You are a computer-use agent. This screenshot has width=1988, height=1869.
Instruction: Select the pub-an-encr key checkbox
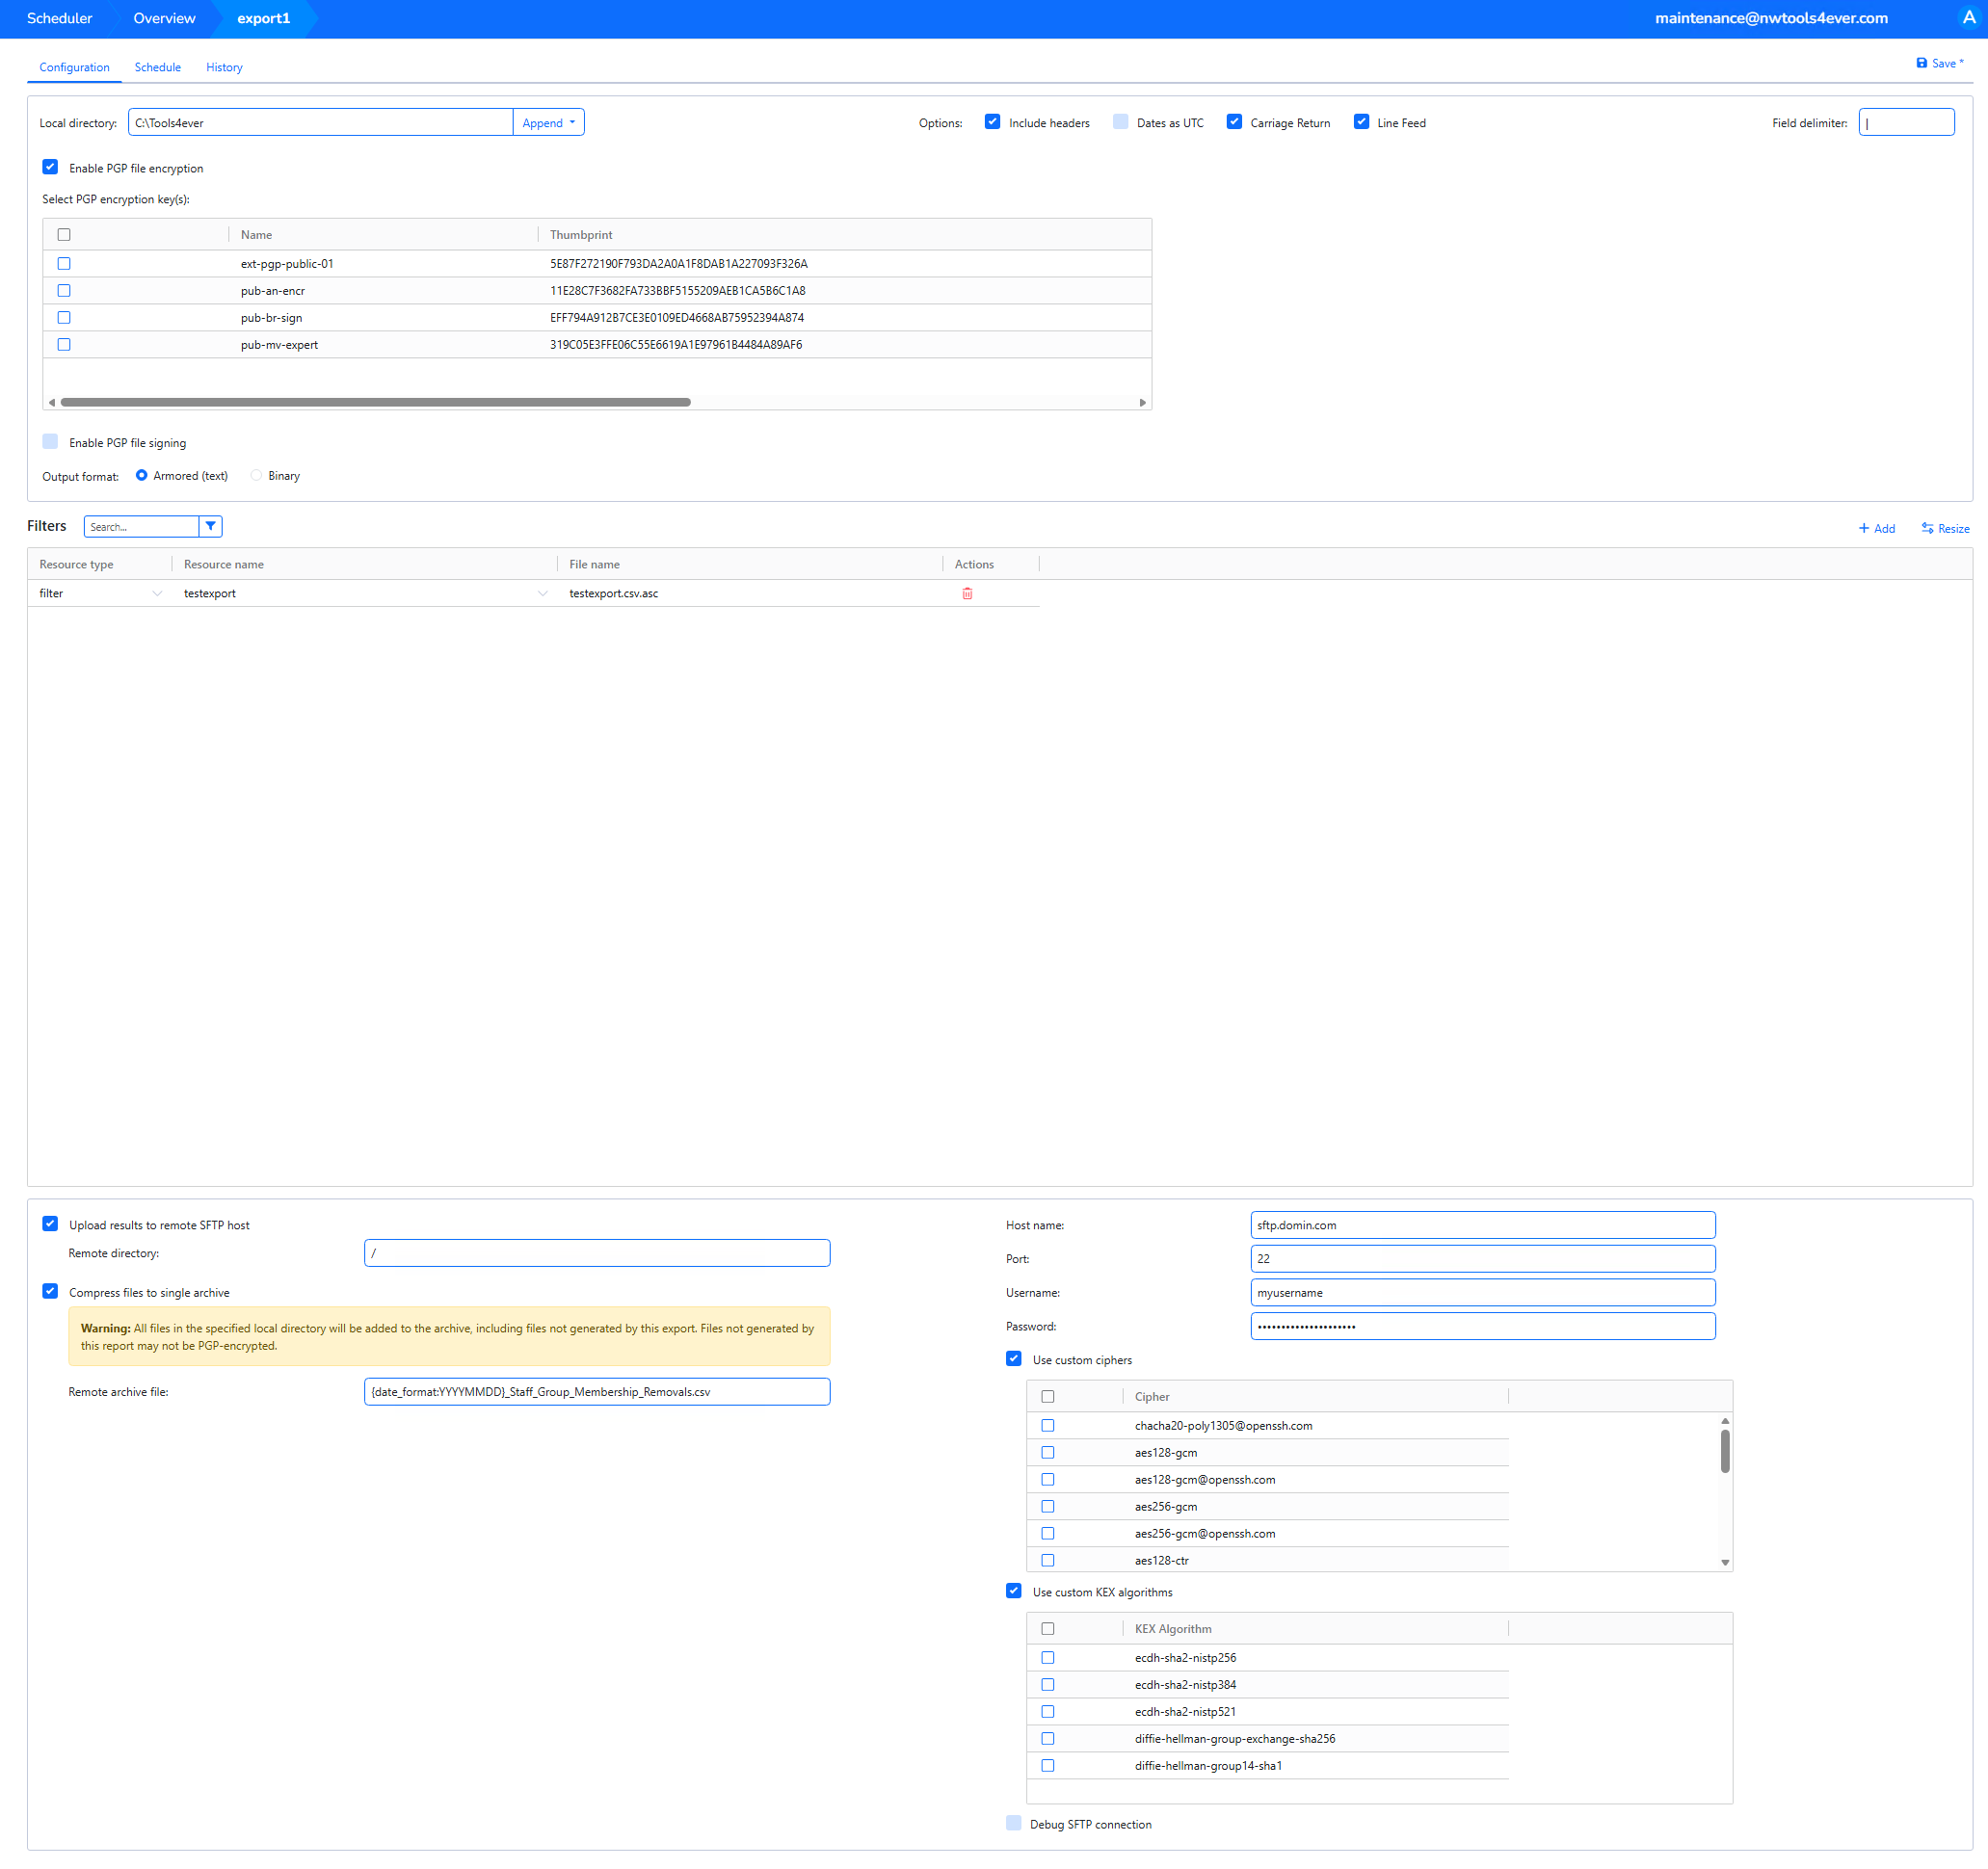coord(64,290)
